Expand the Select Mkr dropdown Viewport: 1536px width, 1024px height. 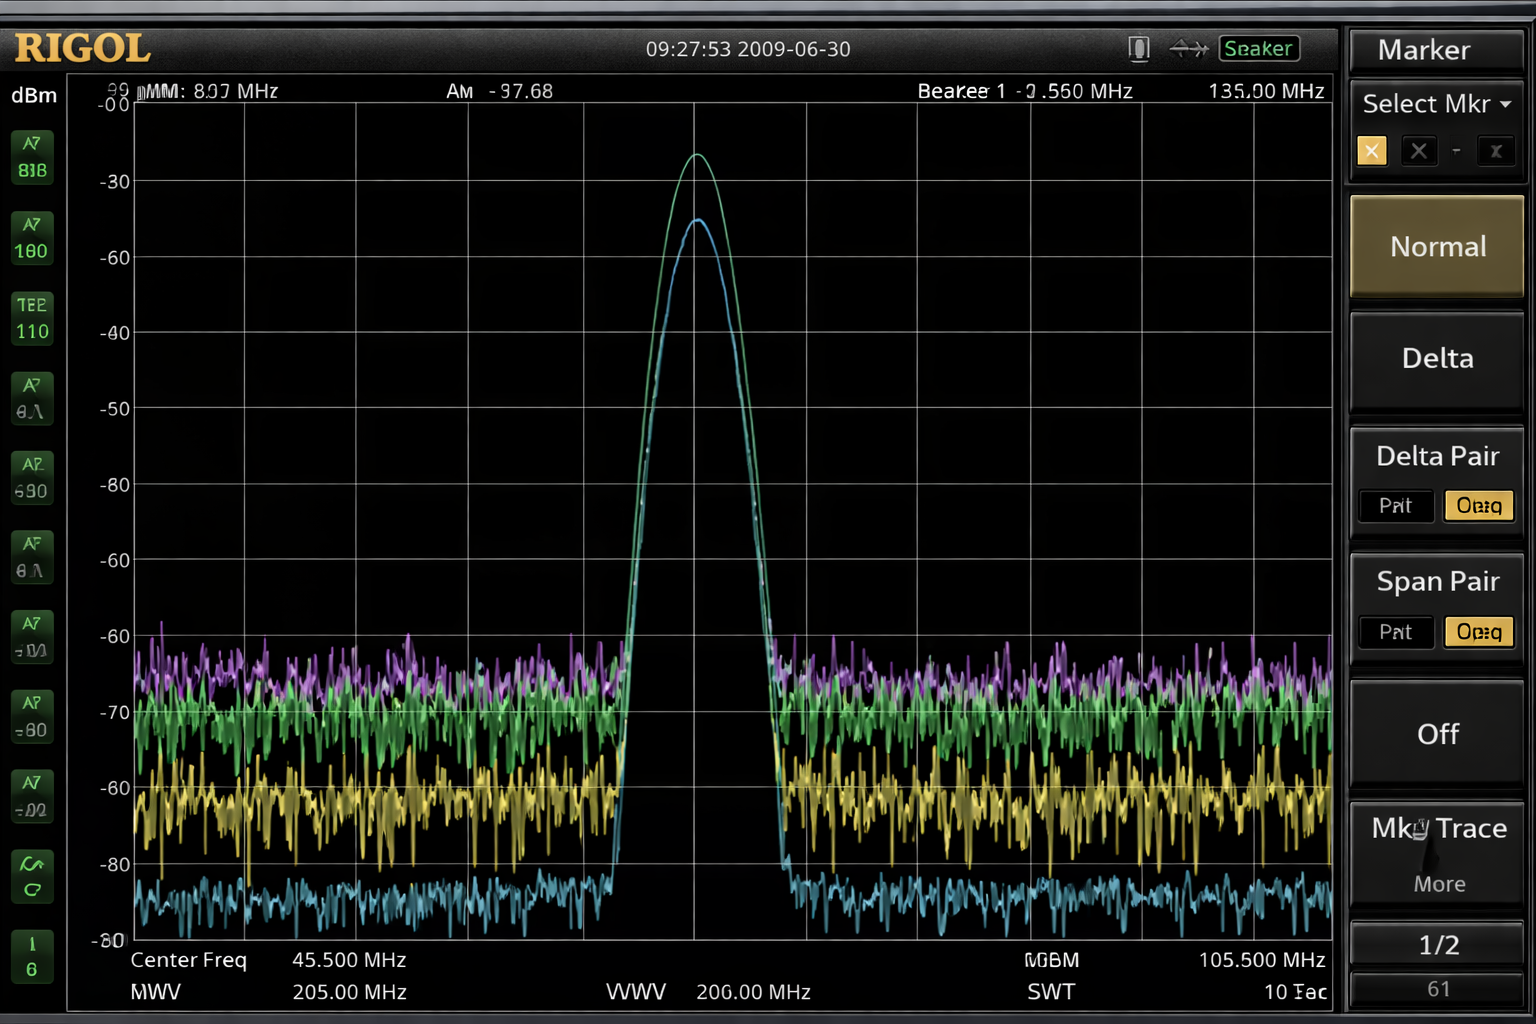(1436, 104)
